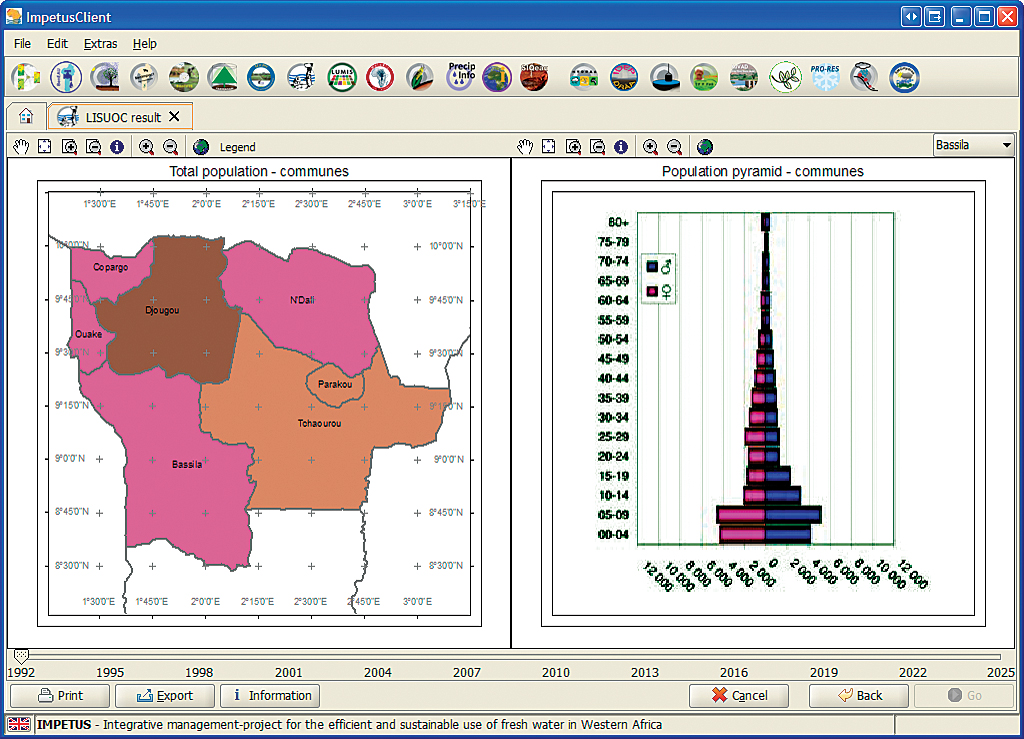The width and height of the screenshot is (1024, 739).
Task: Select the Bassila commune on map
Action: click(187, 465)
